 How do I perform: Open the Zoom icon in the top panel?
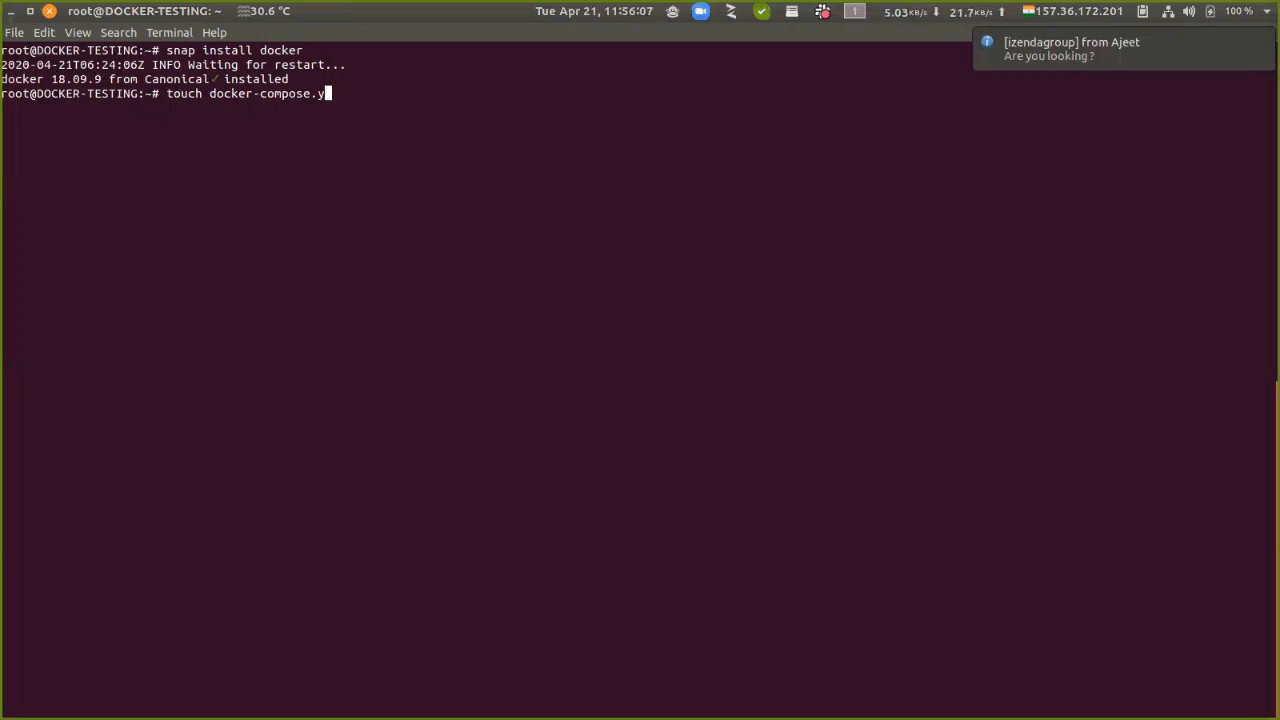(x=701, y=11)
